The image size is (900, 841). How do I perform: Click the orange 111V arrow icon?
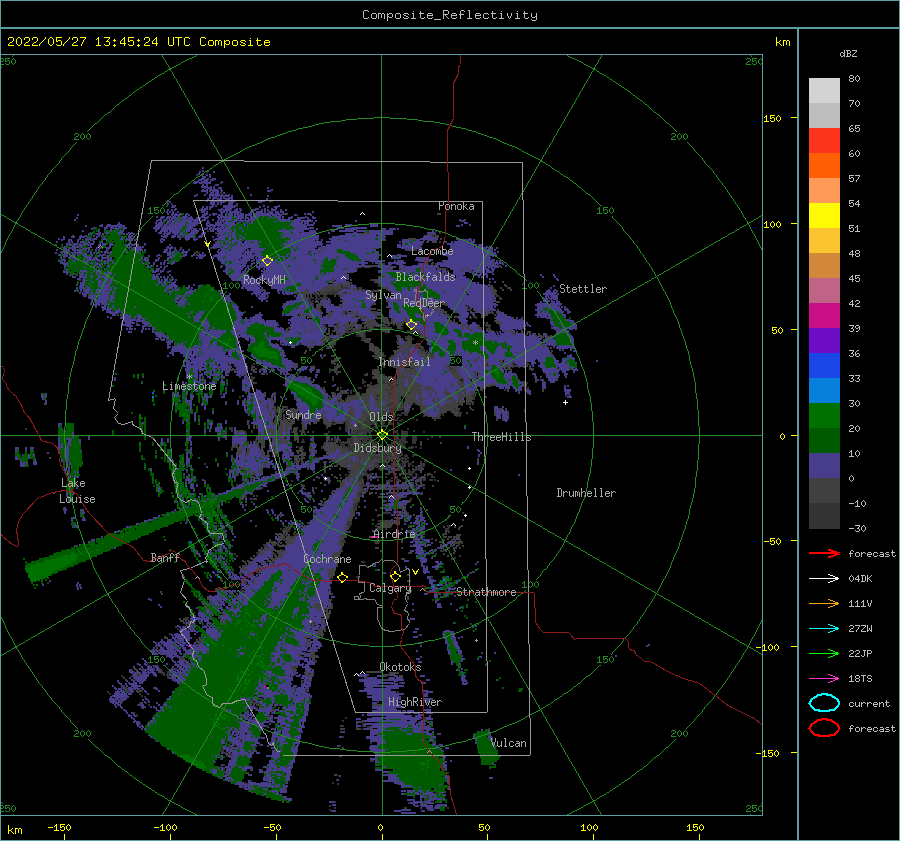tap(824, 603)
